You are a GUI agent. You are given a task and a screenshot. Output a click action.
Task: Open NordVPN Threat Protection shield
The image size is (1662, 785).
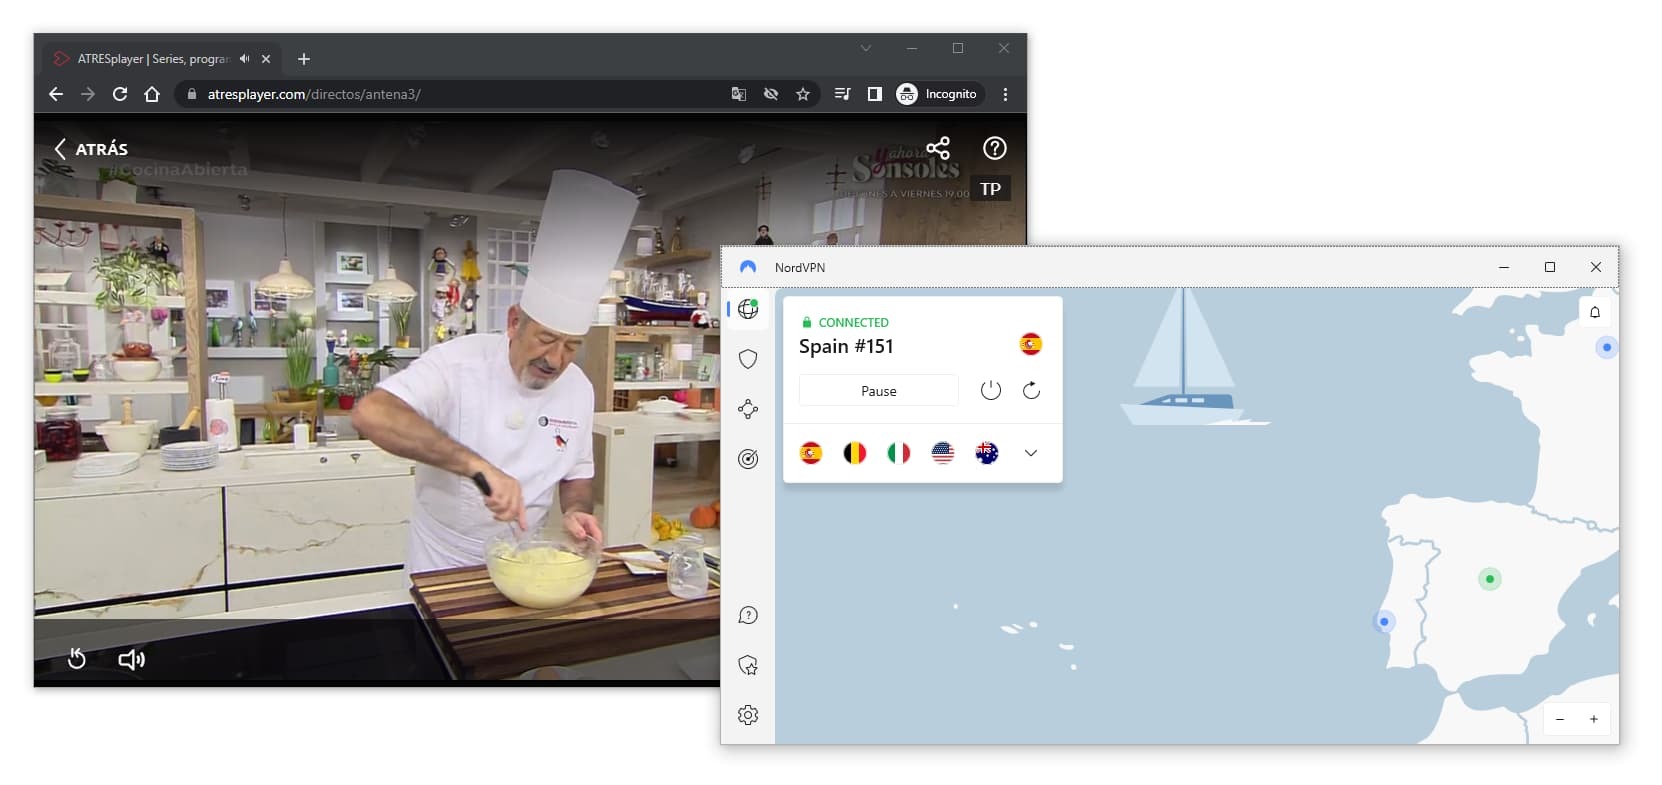(748, 359)
